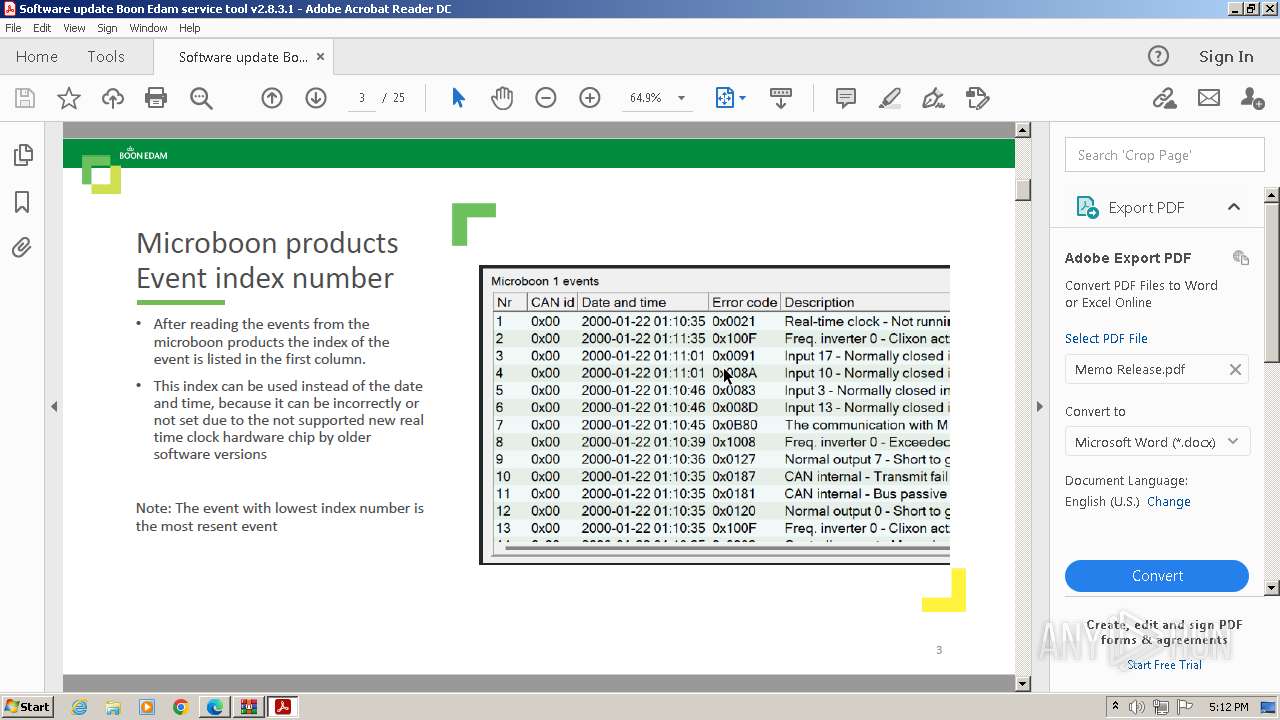This screenshot has height=720, width=1280.
Task: Open the View menu
Action: coord(74,28)
